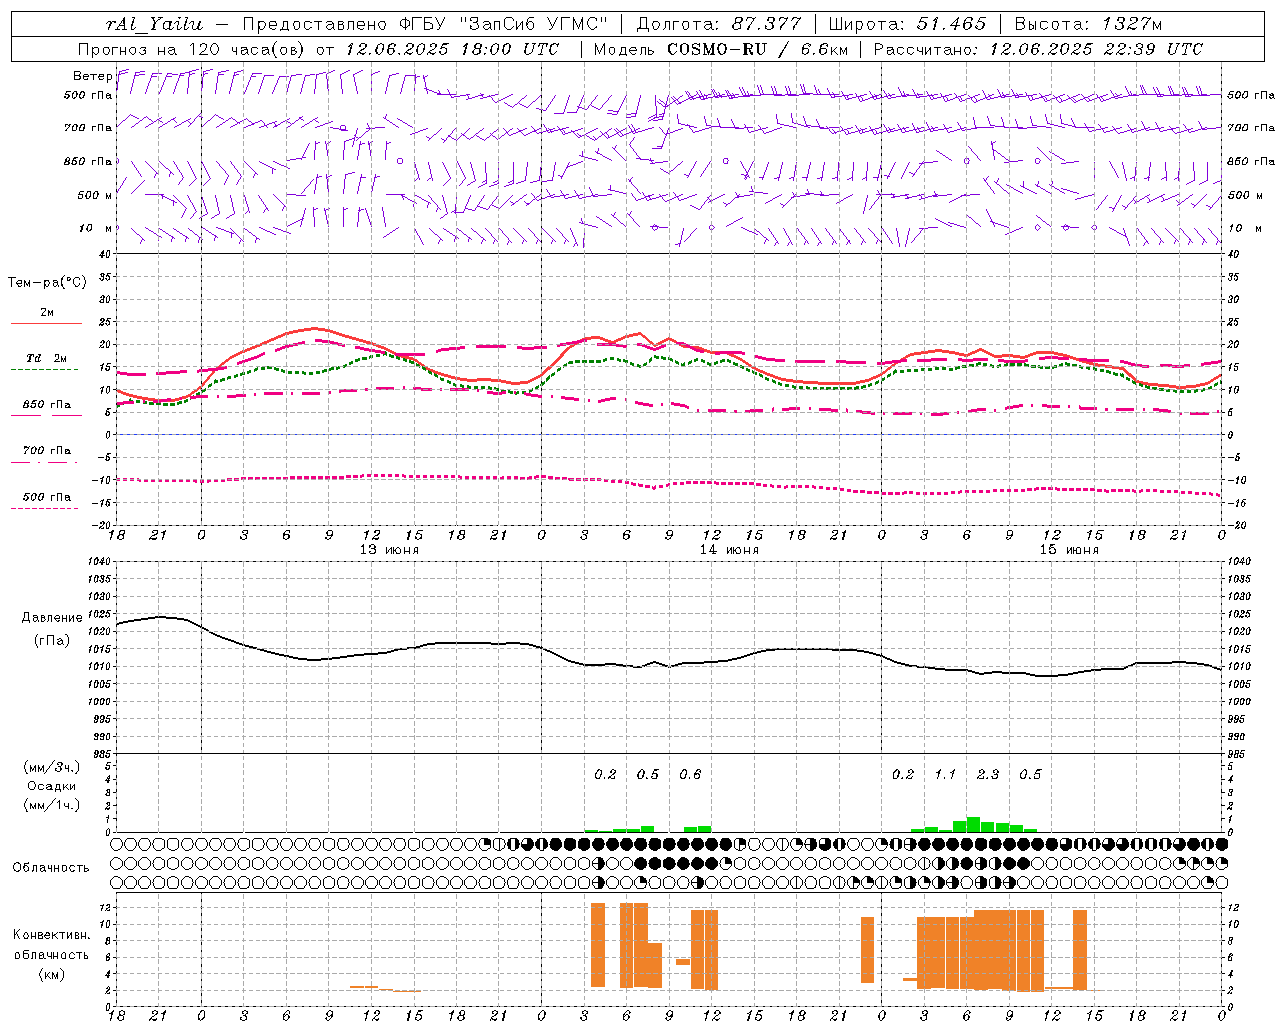Click the "(мм/1ч.)" hourly precipitation unit label
Image resolution: width=1280 pixels, height=1024 pixels.
tap(51, 805)
